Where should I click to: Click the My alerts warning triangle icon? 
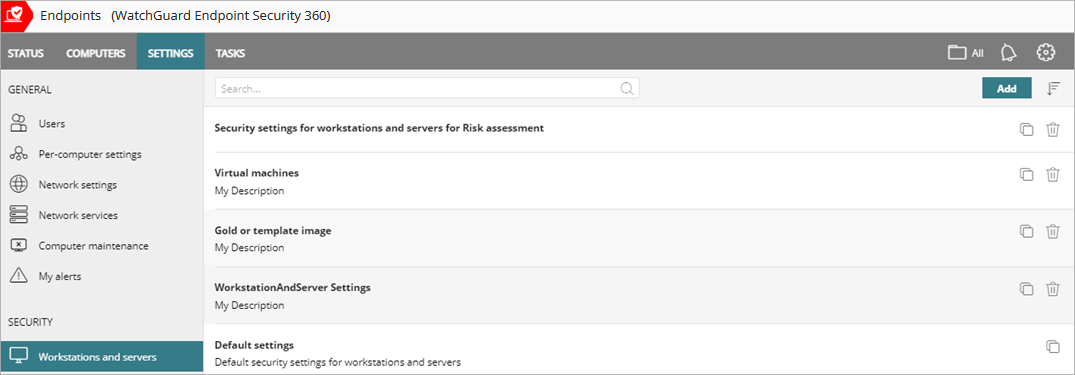click(19, 276)
